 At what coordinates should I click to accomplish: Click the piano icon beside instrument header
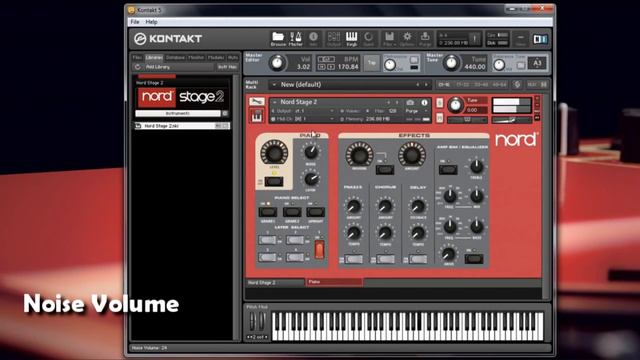[x=257, y=116]
